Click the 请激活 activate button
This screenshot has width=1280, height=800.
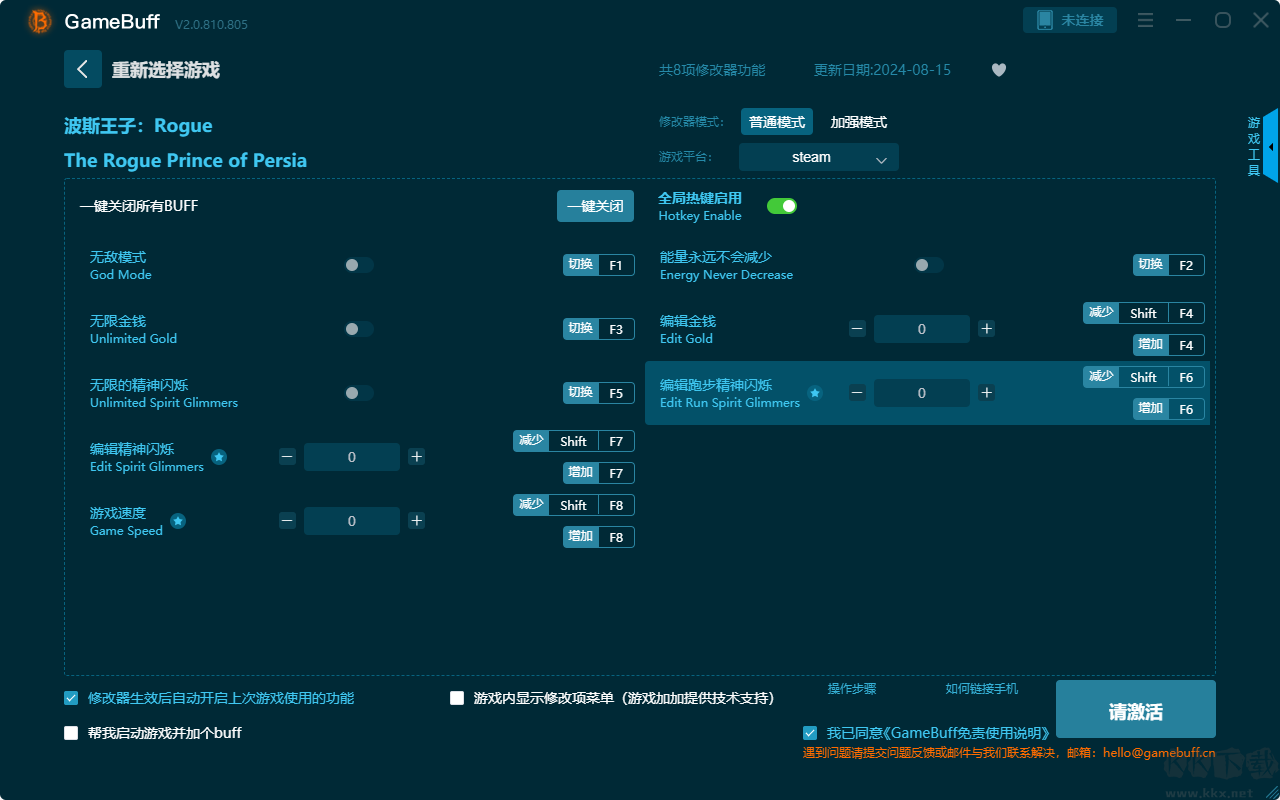[x=1136, y=710]
